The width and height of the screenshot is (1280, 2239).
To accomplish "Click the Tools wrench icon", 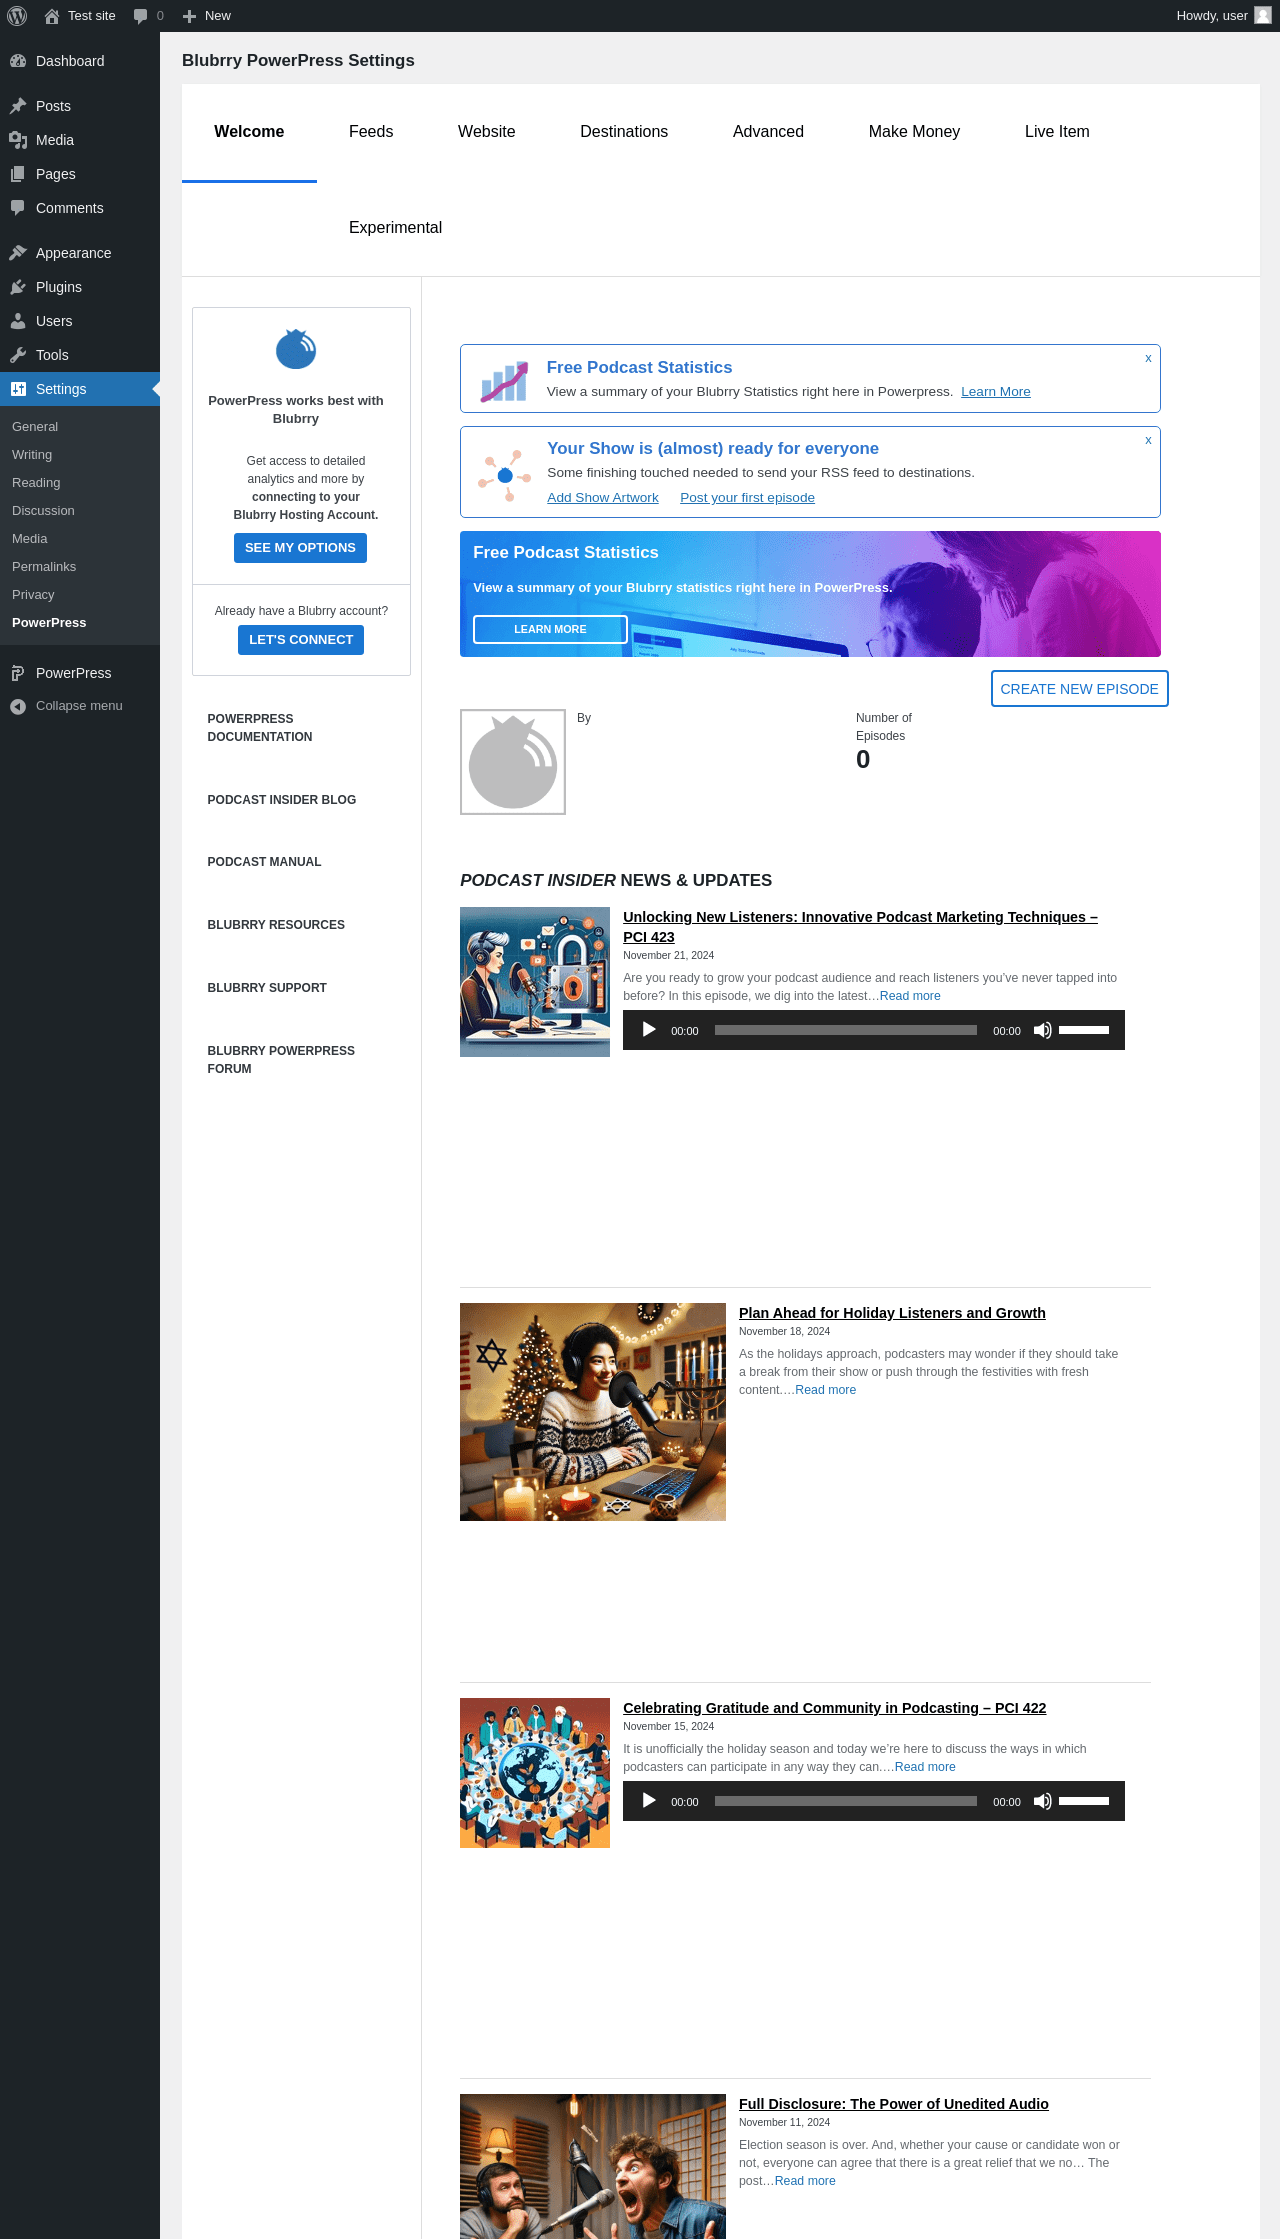I will pyautogui.click(x=18, y=355).
